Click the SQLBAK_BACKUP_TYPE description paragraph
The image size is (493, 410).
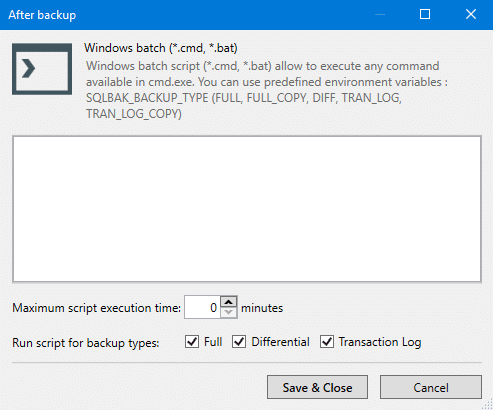(267, 90)
